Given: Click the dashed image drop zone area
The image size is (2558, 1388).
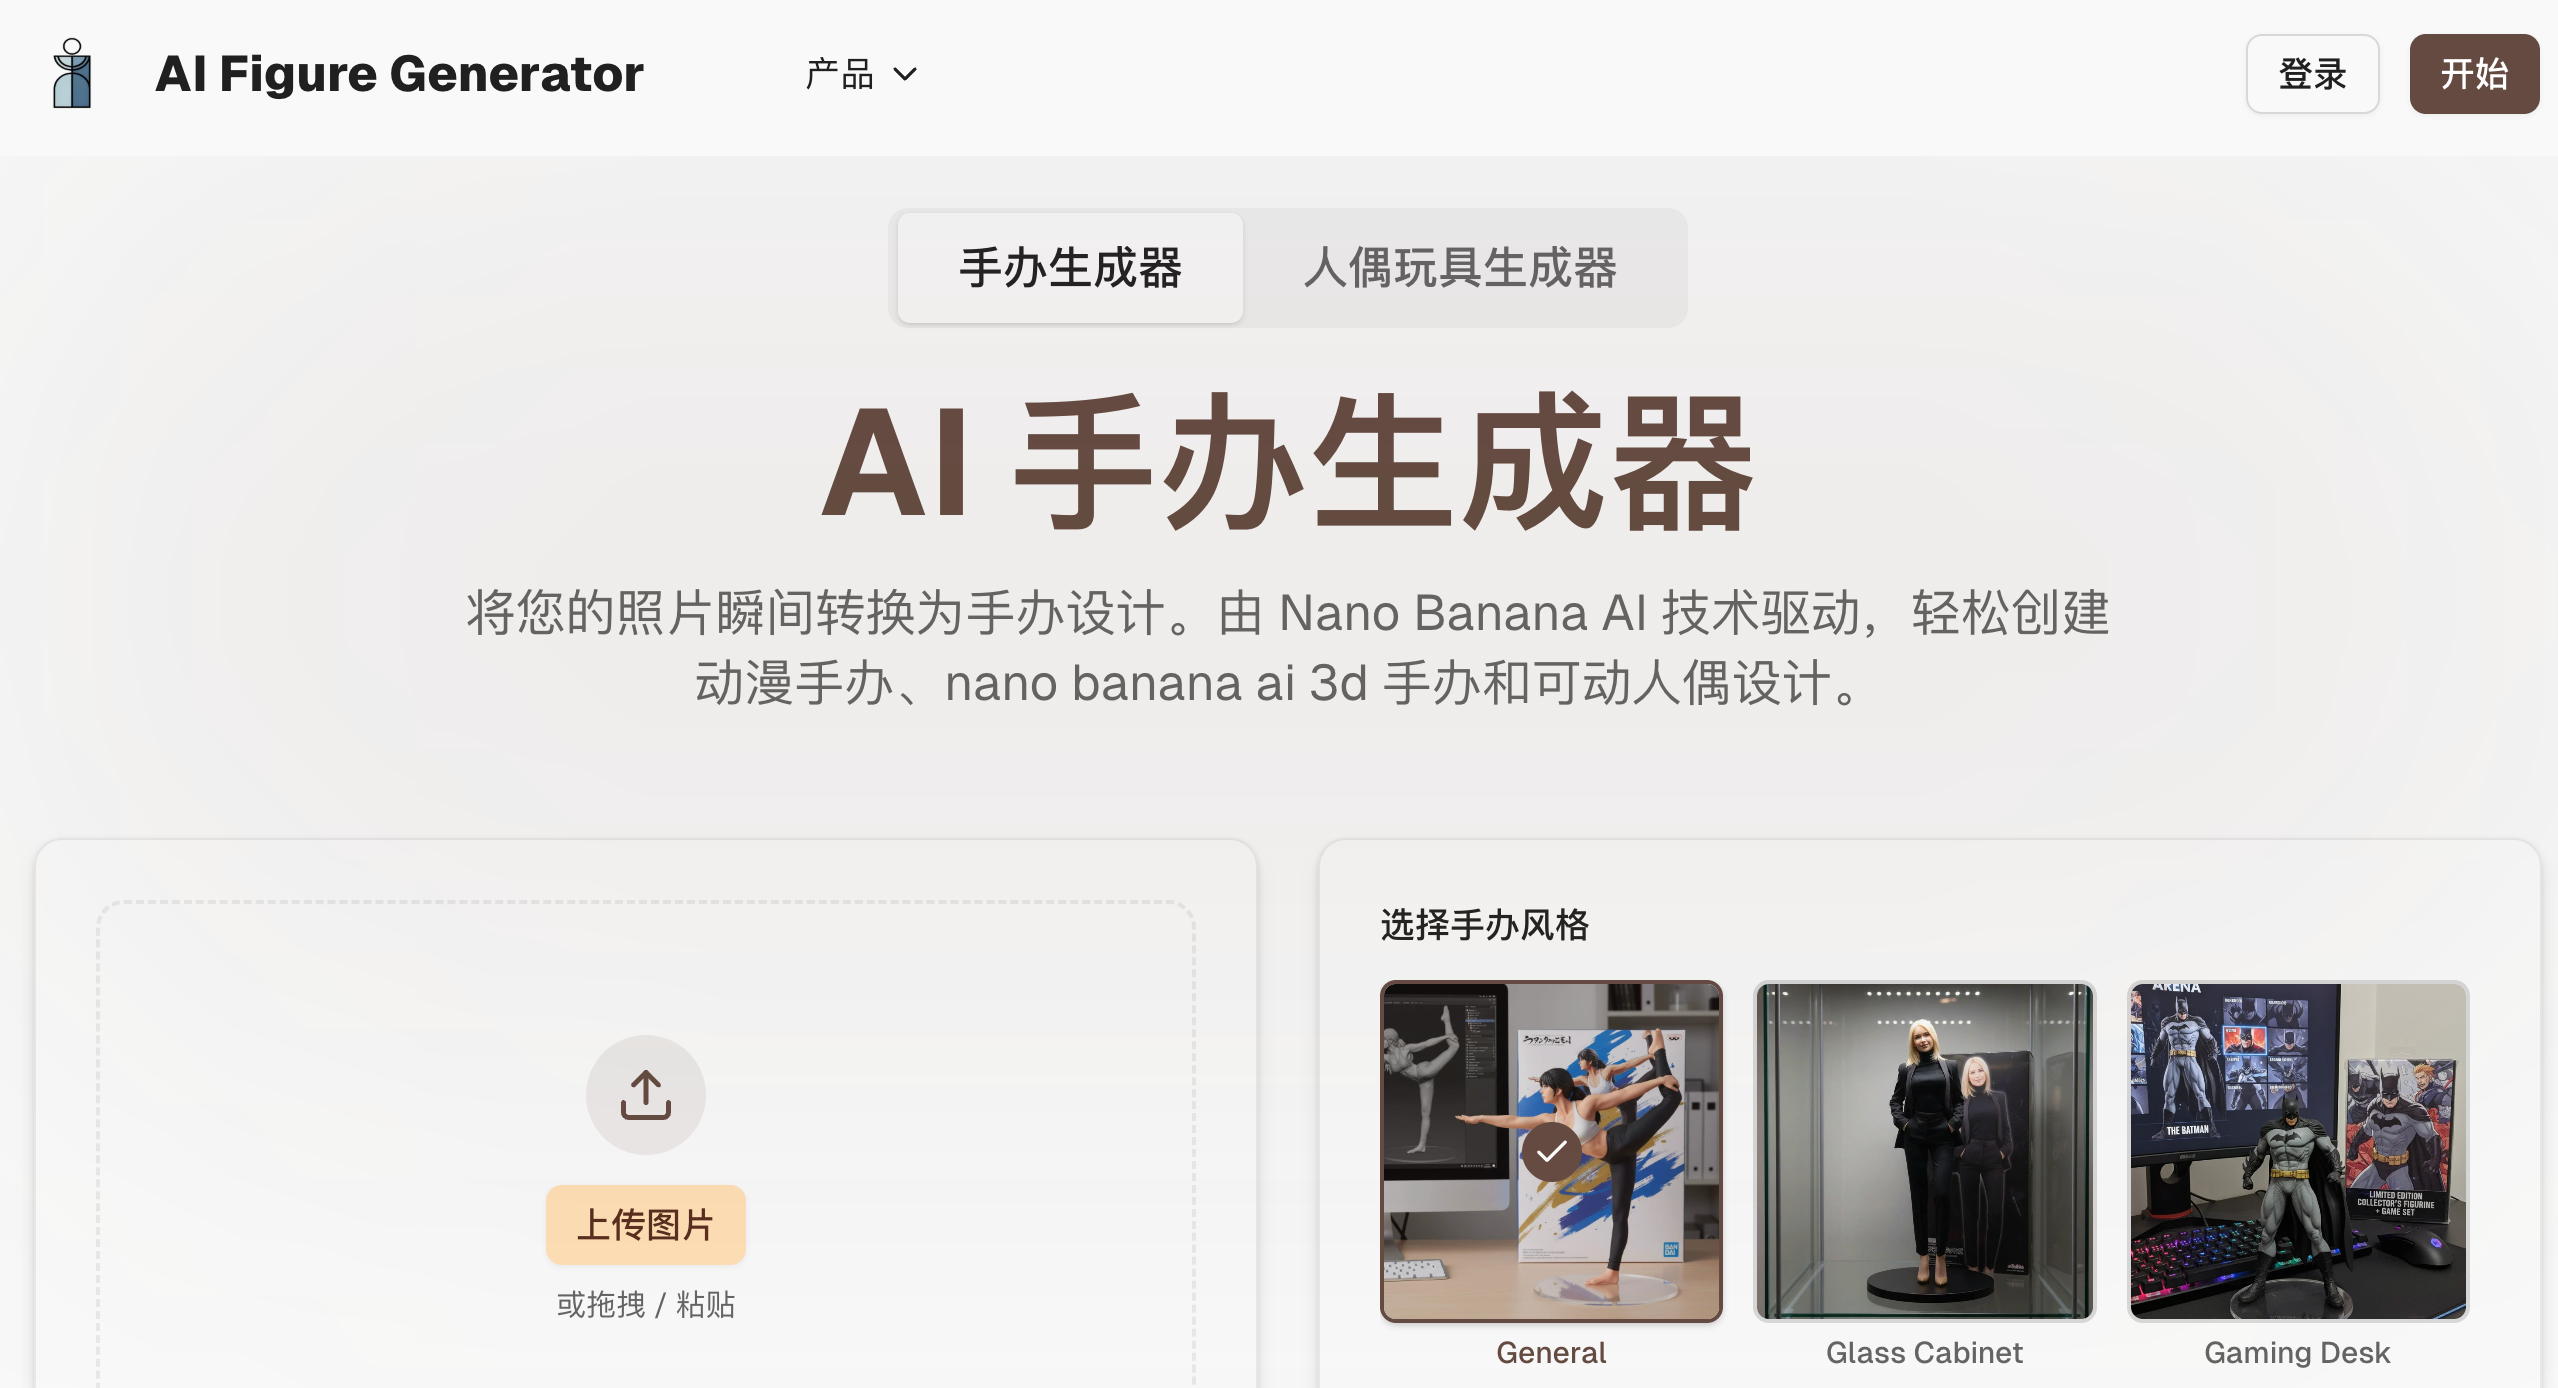Looking at the screenshot, I should (x=645, y=1144).
